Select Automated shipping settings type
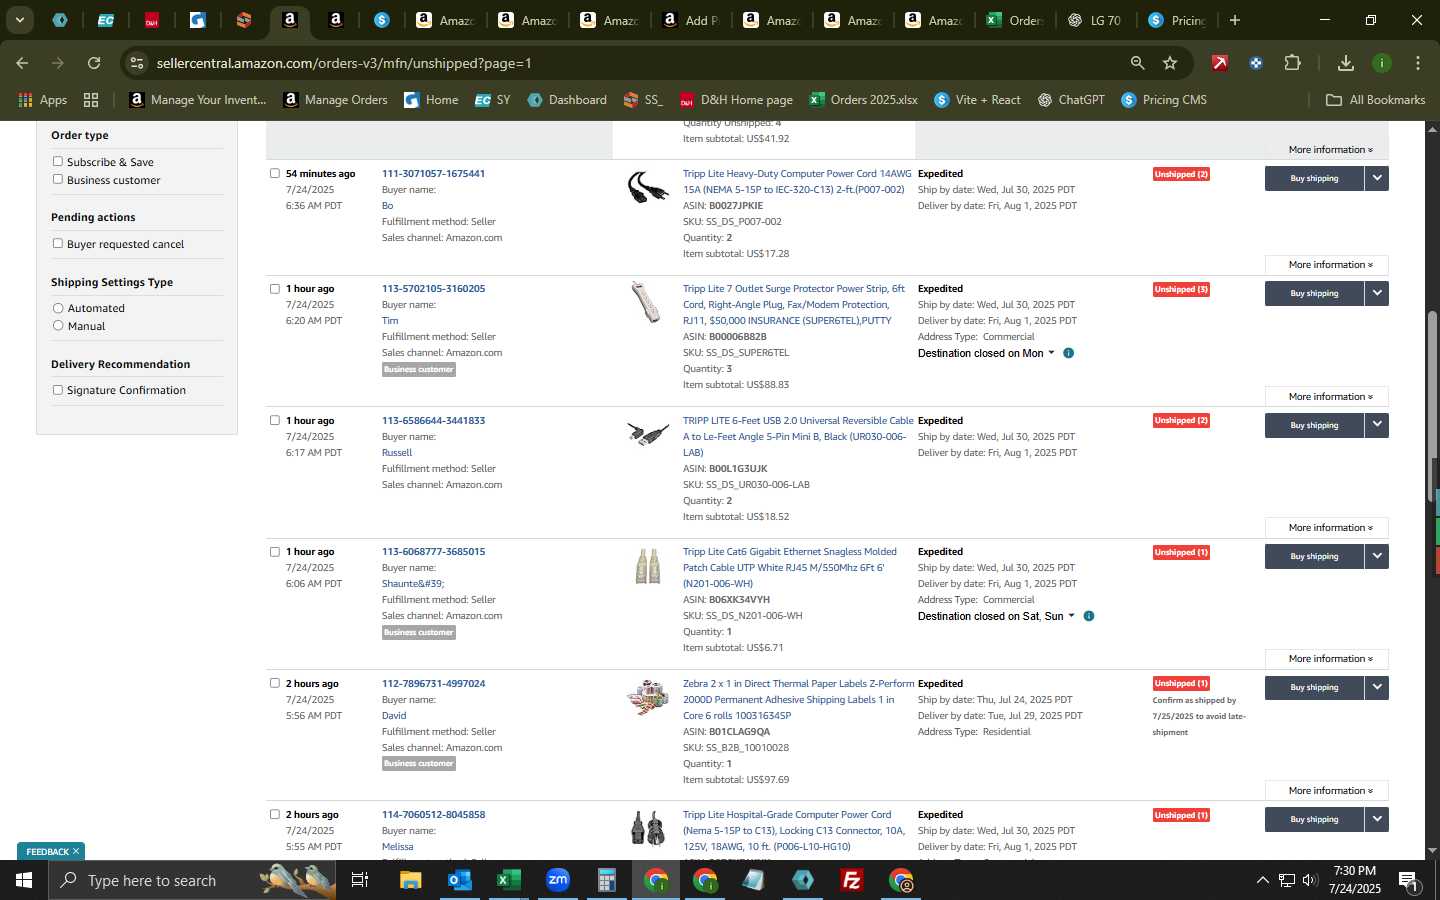This screenshot has height=900, width=1440. tap(58, 308)
